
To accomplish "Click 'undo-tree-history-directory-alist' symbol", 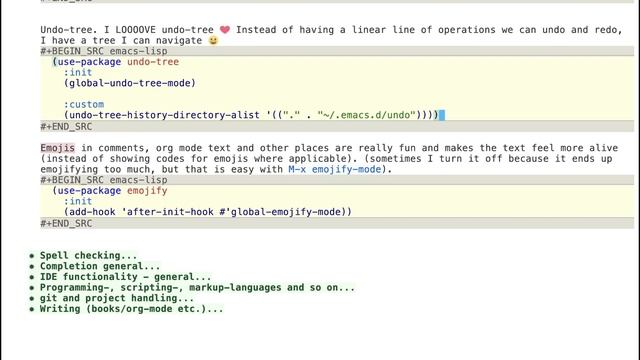I will (164, 115).
